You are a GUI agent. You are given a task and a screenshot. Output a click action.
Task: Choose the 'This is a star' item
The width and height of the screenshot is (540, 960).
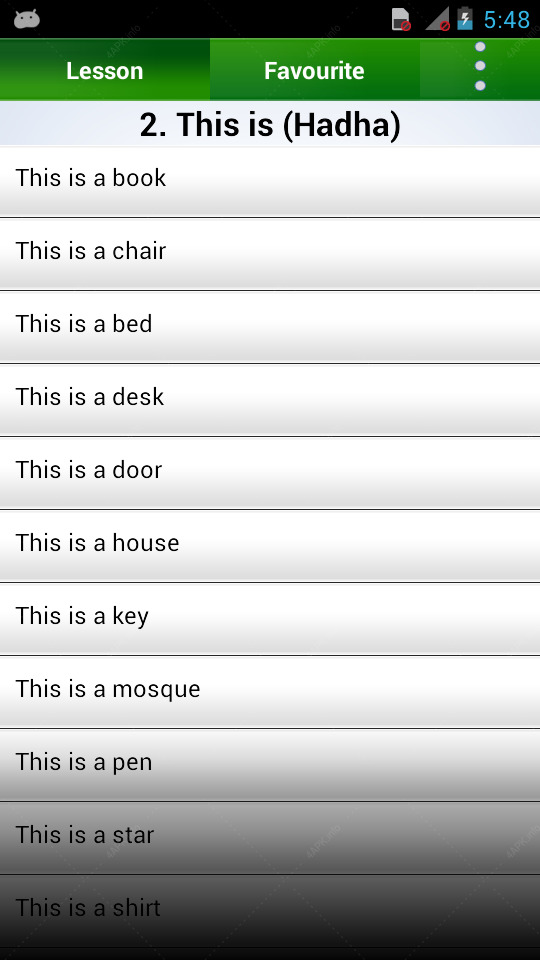(x=270, y=837)
